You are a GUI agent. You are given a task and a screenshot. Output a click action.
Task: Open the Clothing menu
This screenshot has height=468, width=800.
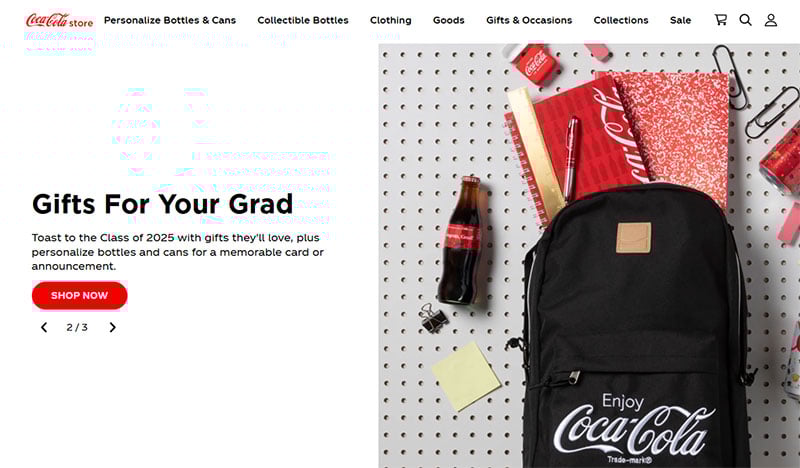(x=391, y=20)
